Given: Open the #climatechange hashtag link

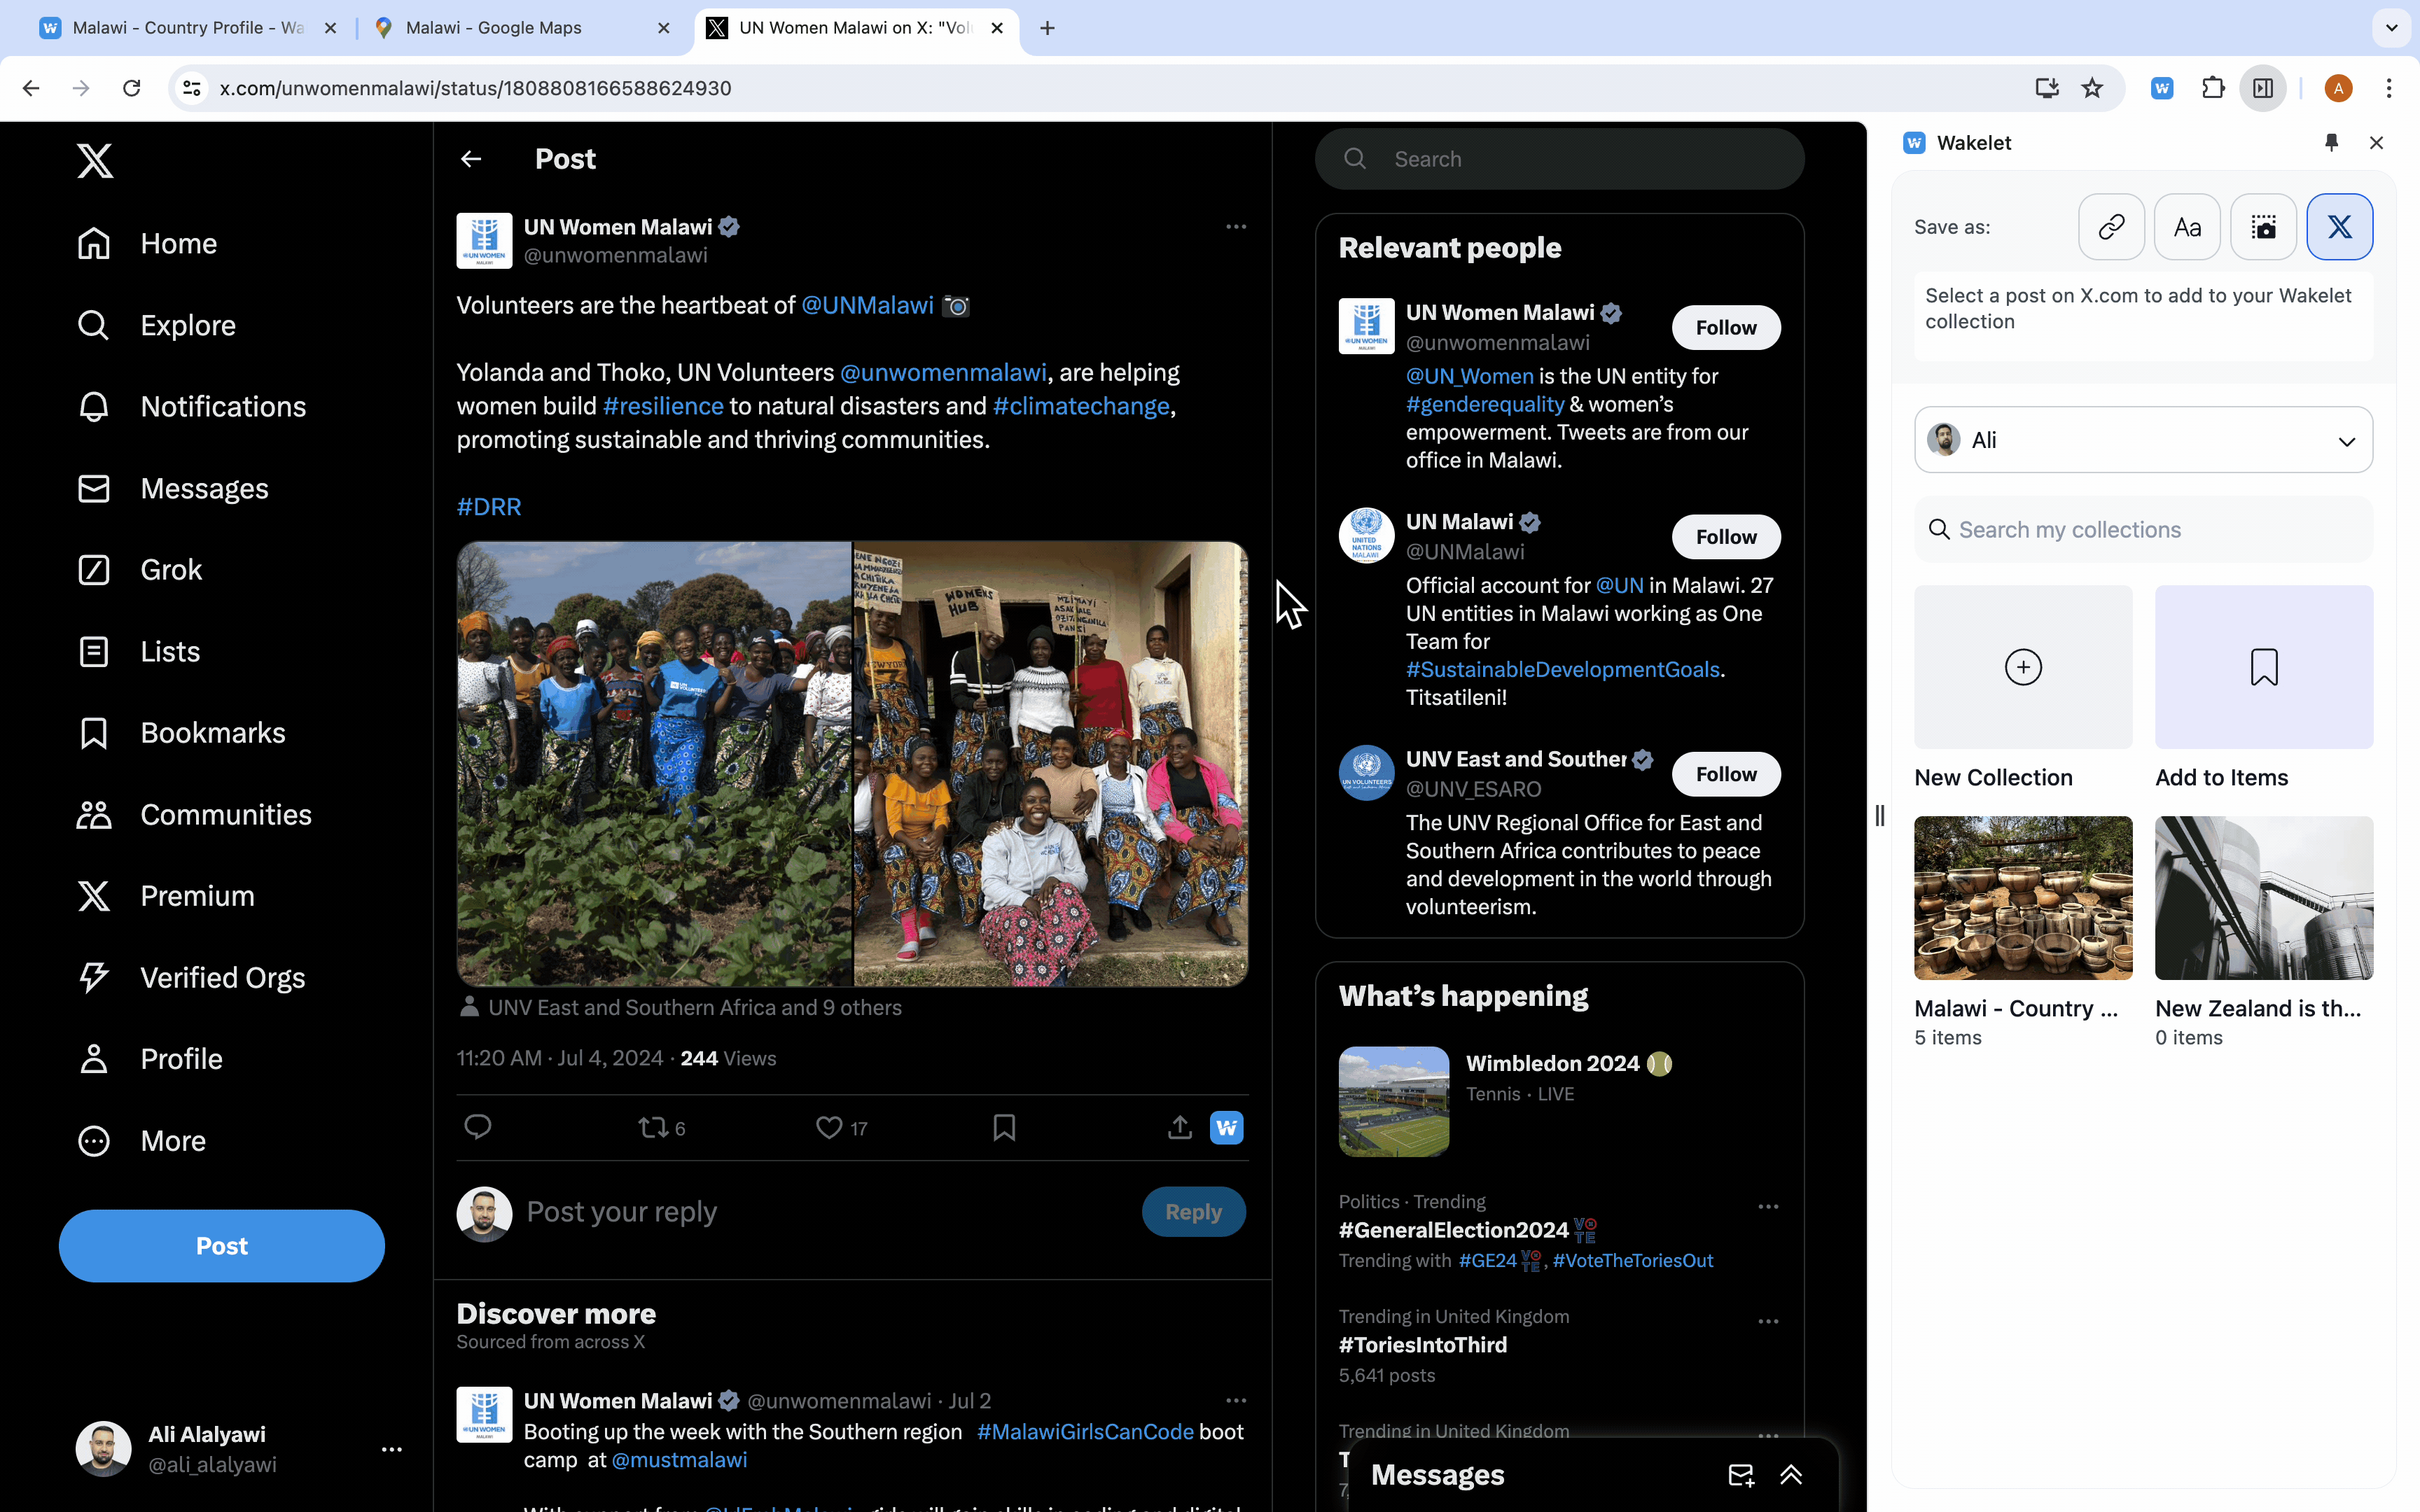Looking at the screenshot, I should [1081, 406].
